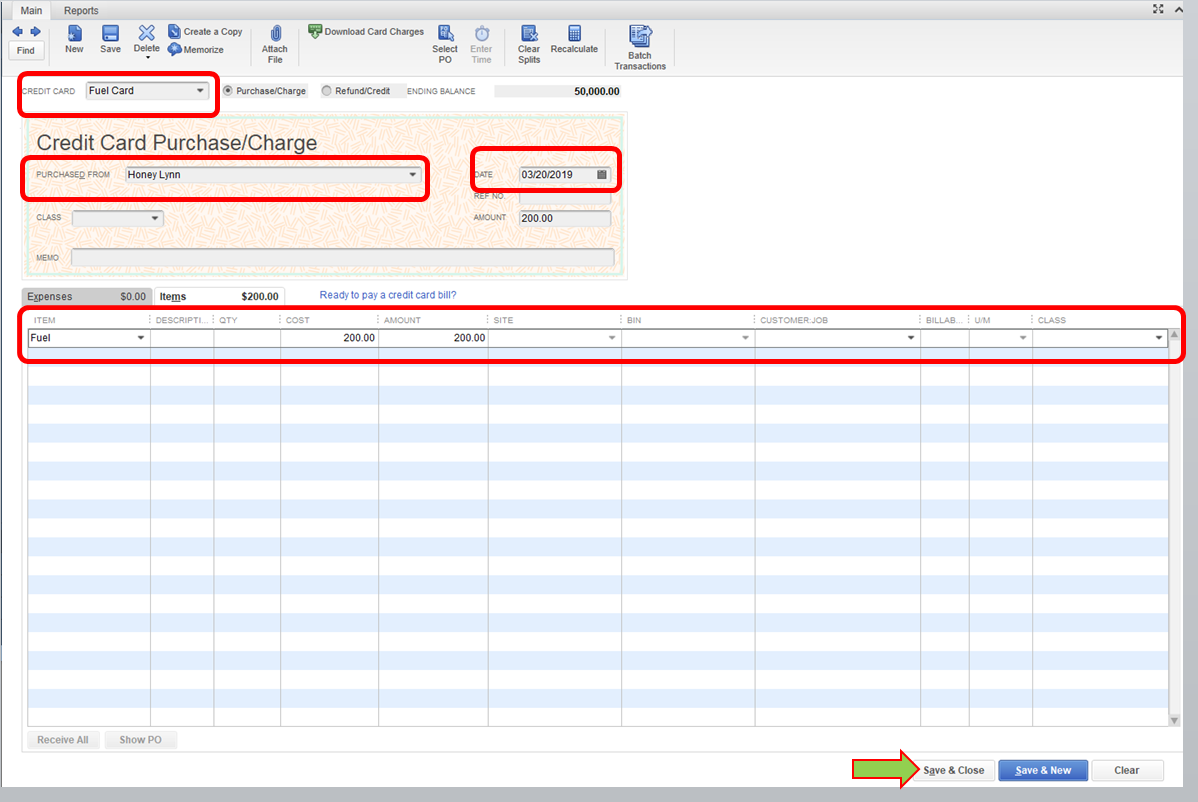Viewport: 1198px width, 802px height.
Task: Click the Description cell in the Fuel row
Action: (182, 338)
